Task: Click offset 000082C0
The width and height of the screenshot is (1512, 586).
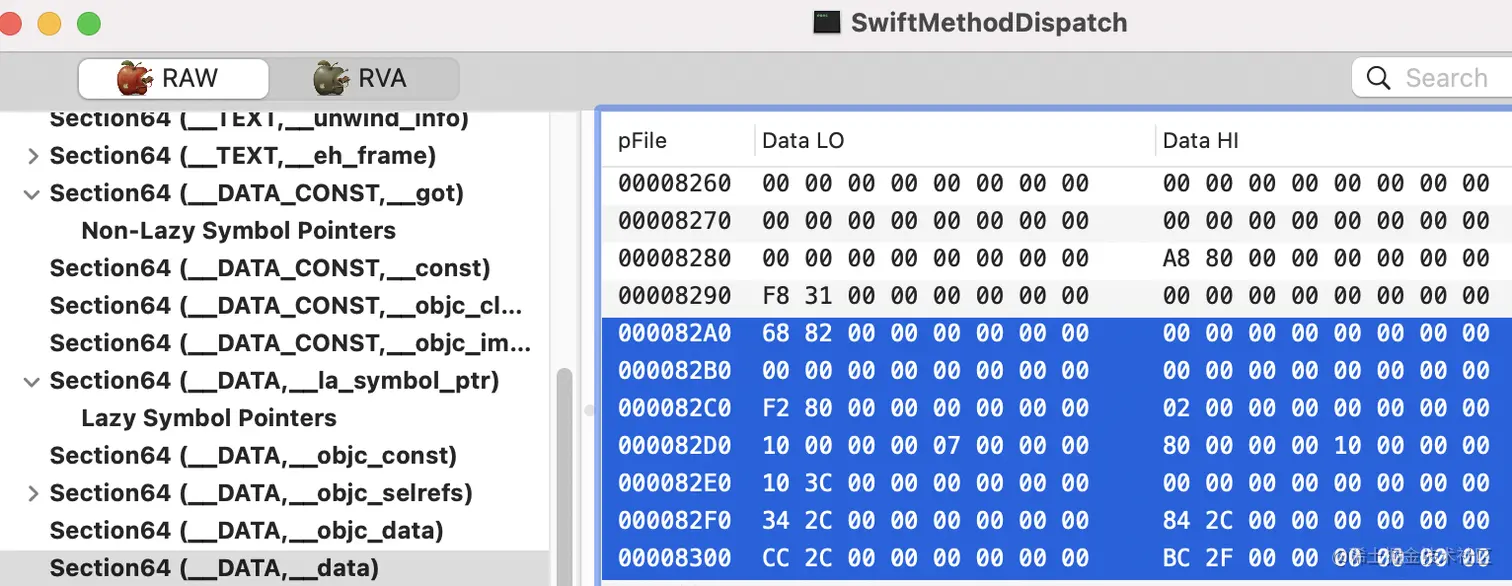Action: point(675,409)
